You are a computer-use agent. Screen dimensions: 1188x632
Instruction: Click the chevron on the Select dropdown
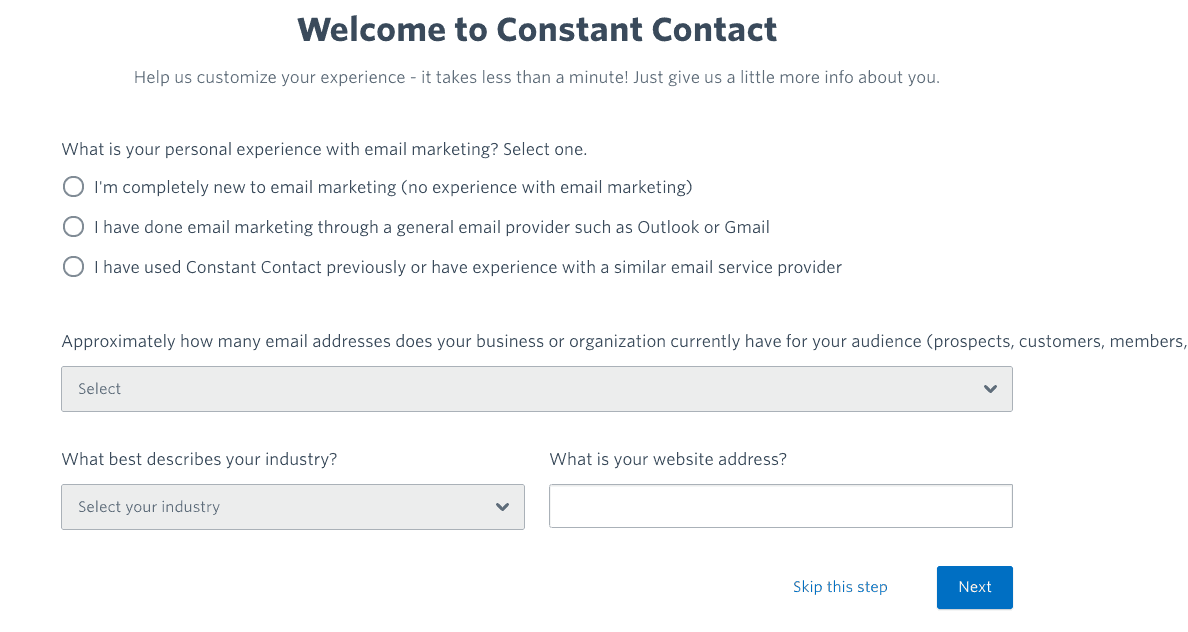coord(990,388)
